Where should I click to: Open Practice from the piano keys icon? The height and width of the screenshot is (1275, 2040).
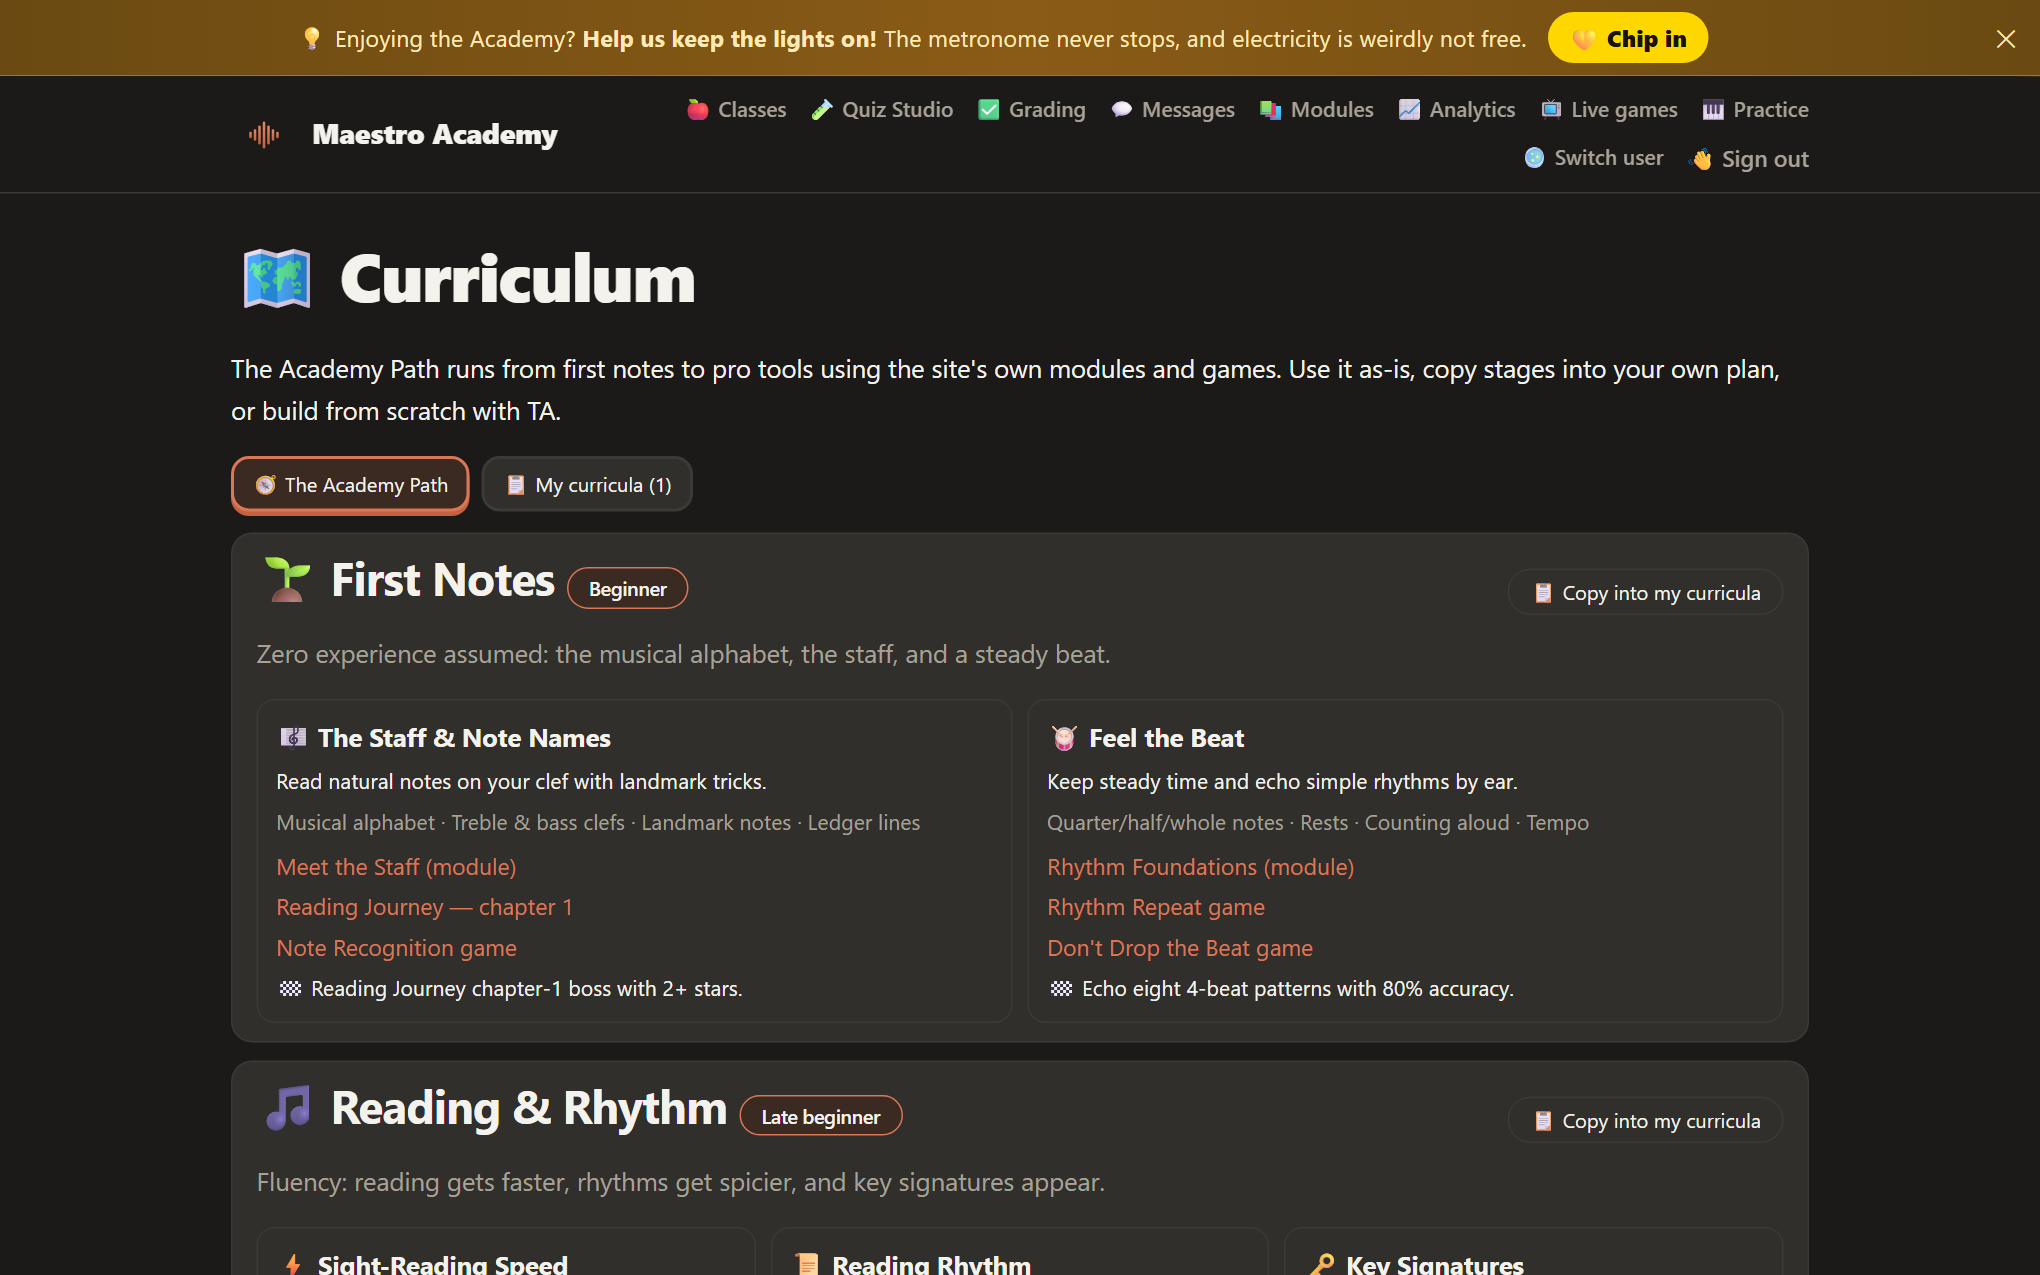(x=1713, y=110)
